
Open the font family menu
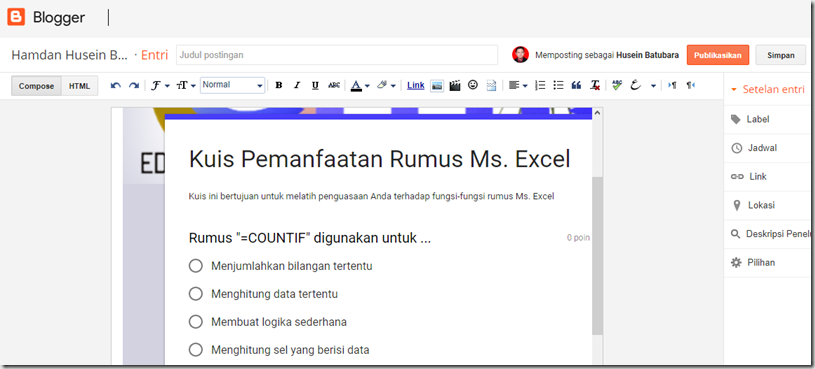pyautogui.click(x=160, y=86)
